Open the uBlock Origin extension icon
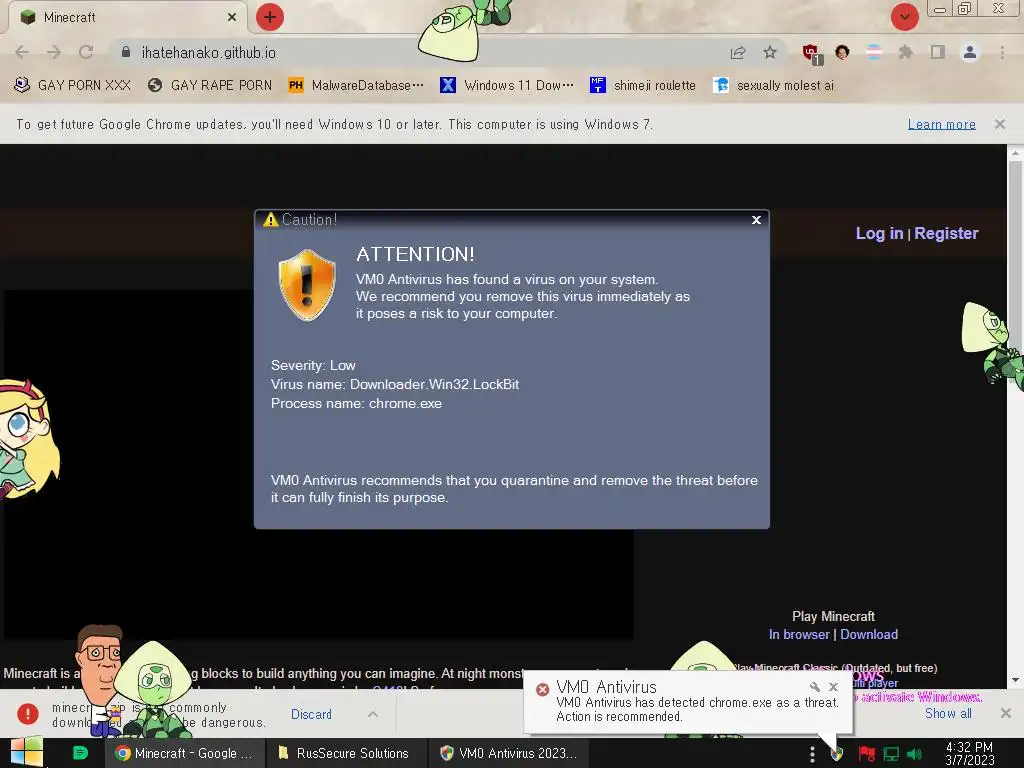The width and height of the screenshot is (1024, 768). (x=812, y=53)
